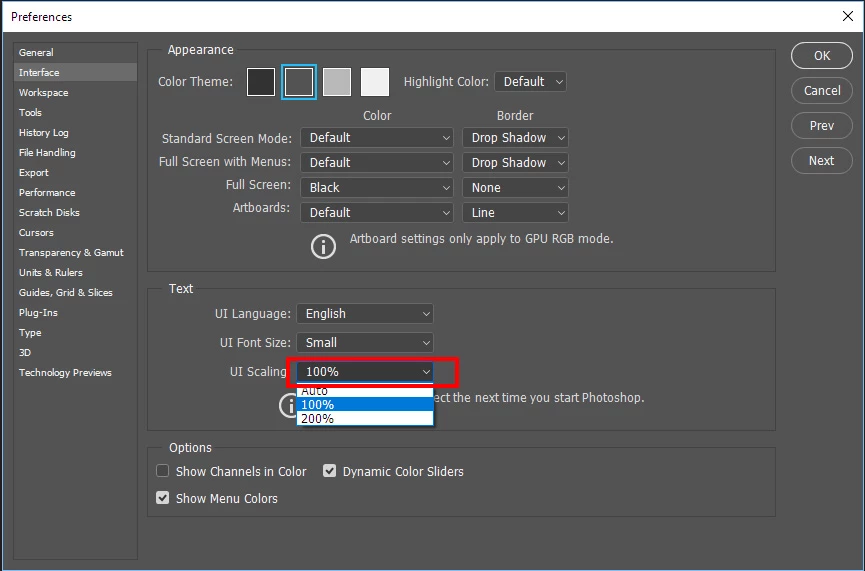Open Standard Screen Mode border dropdown
The image size is (865, 571).
515,138
